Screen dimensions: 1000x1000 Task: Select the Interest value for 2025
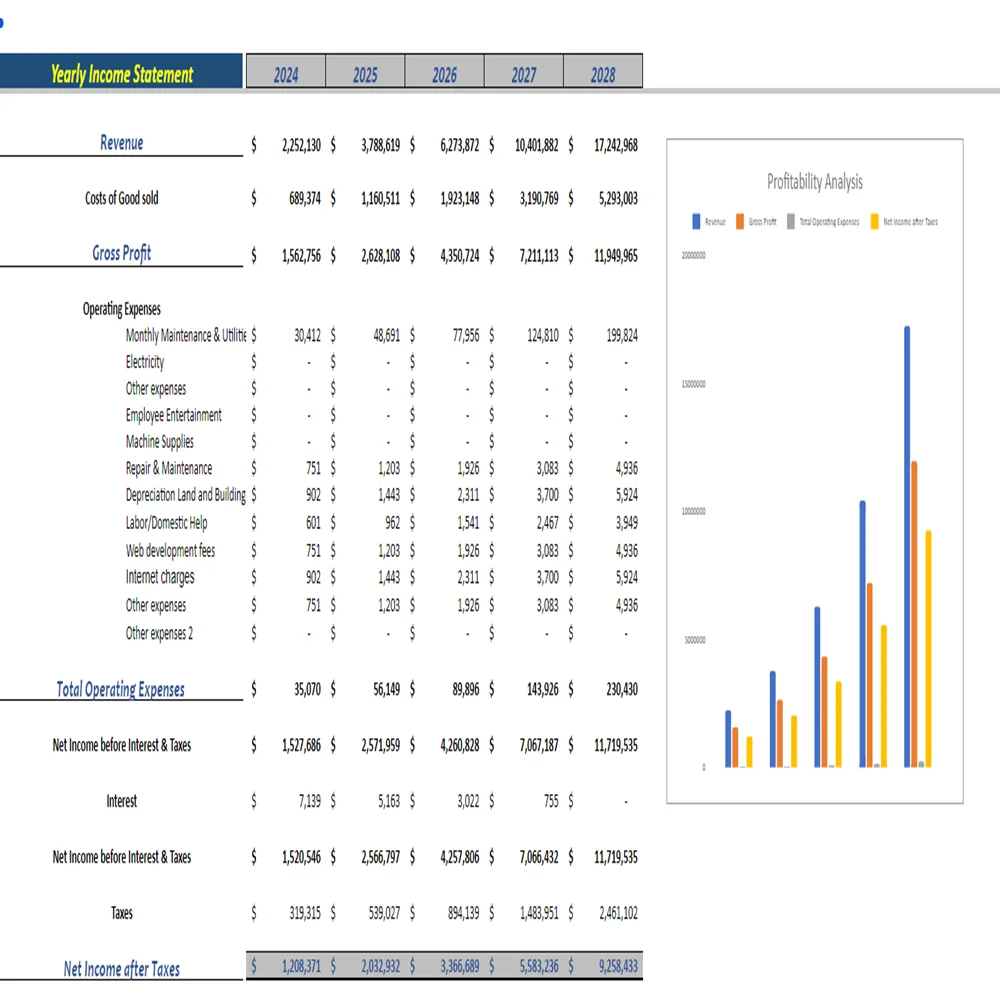click(x=386, y=800)
